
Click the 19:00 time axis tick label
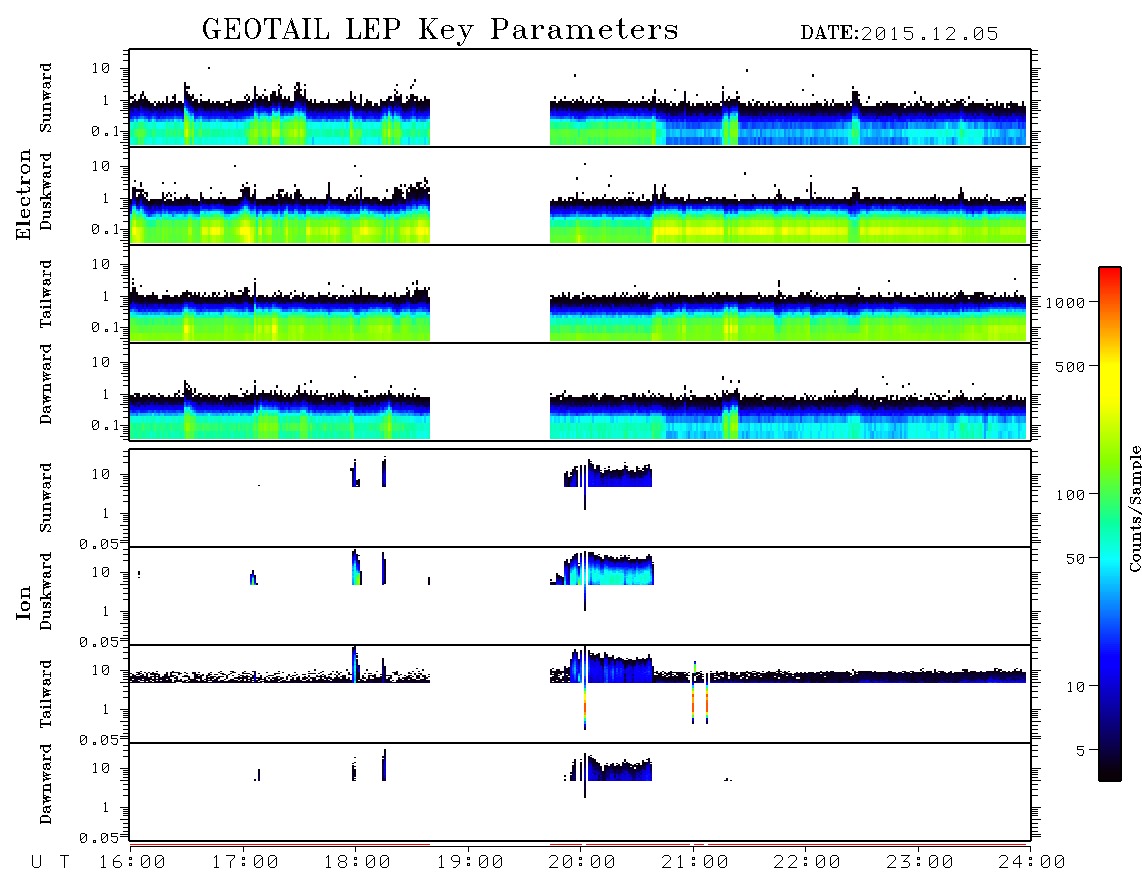tap(470, 863)
